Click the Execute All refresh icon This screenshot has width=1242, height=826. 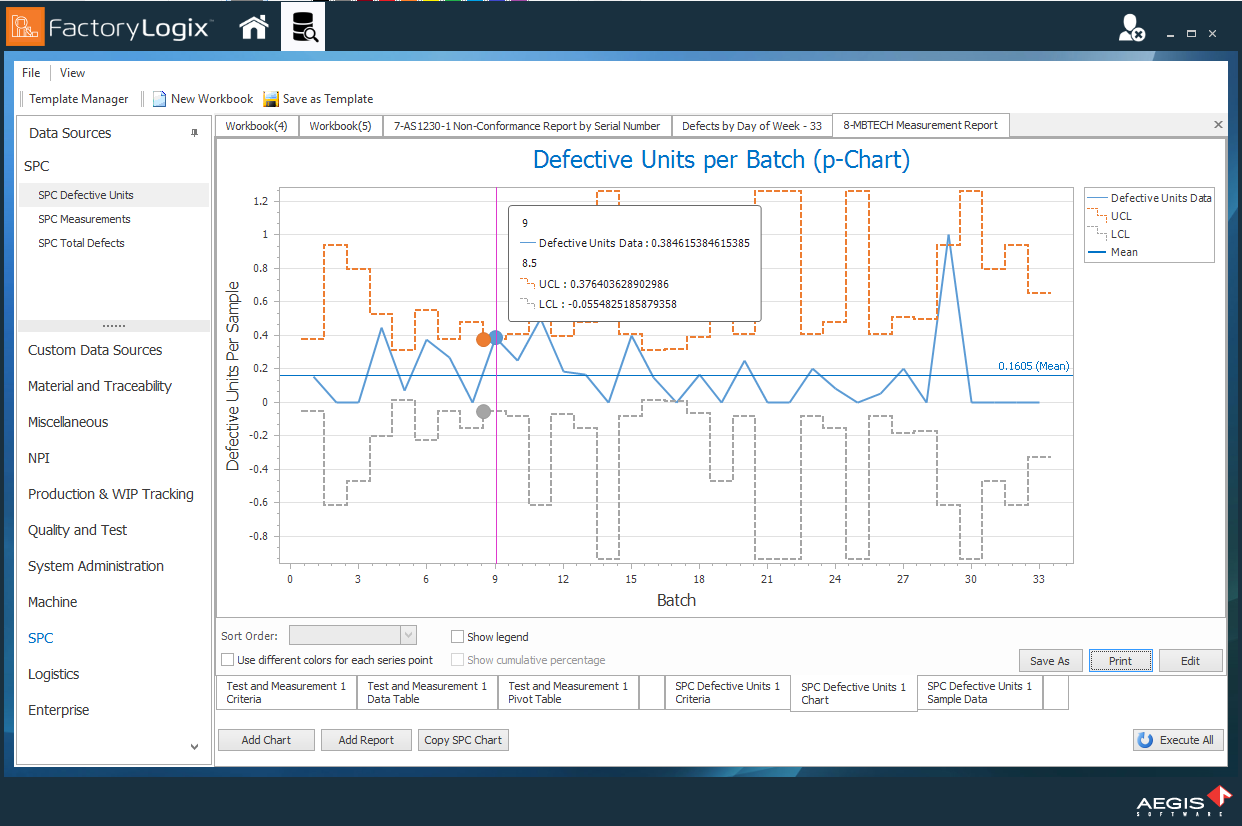pos(1145,739)
